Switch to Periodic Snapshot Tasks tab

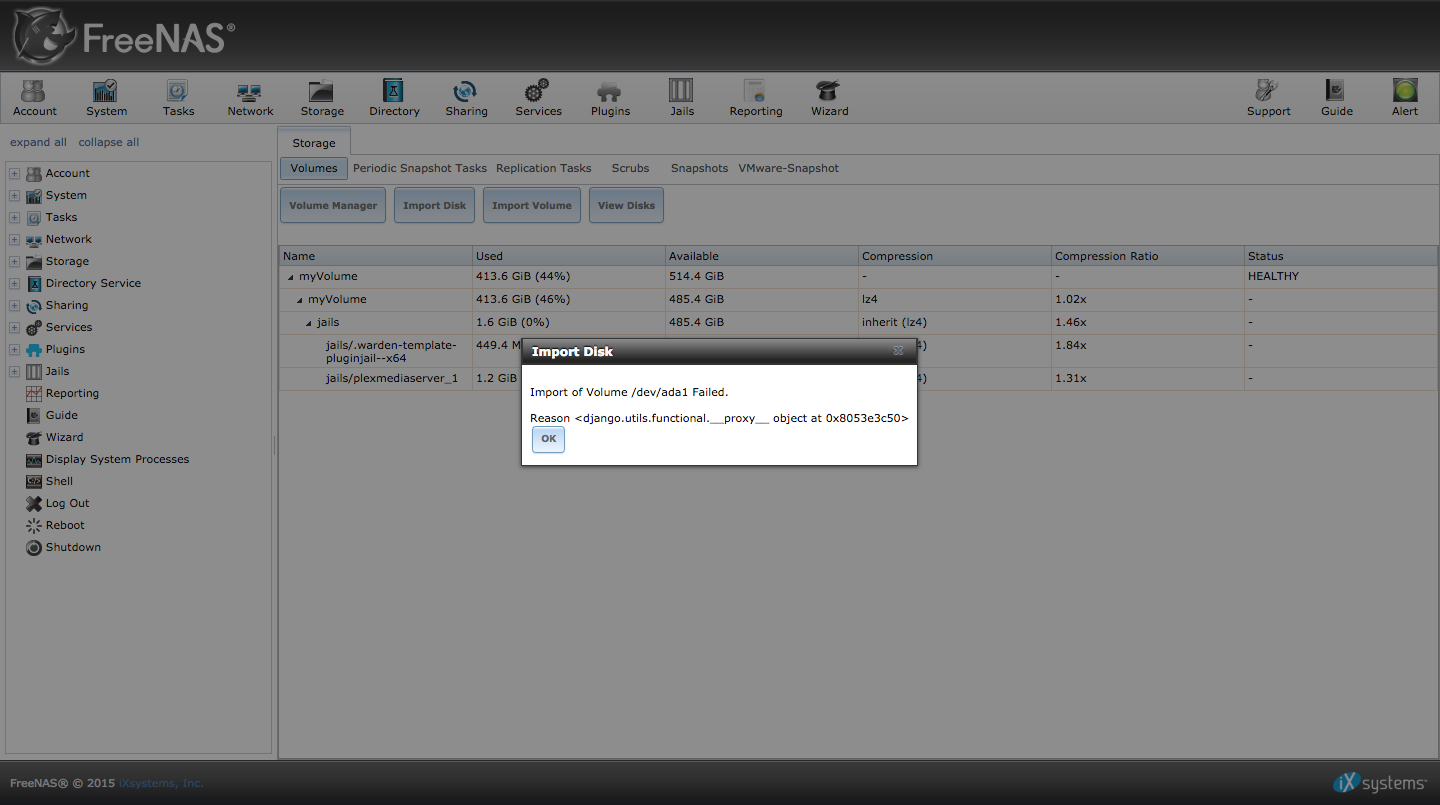(419, 168)
